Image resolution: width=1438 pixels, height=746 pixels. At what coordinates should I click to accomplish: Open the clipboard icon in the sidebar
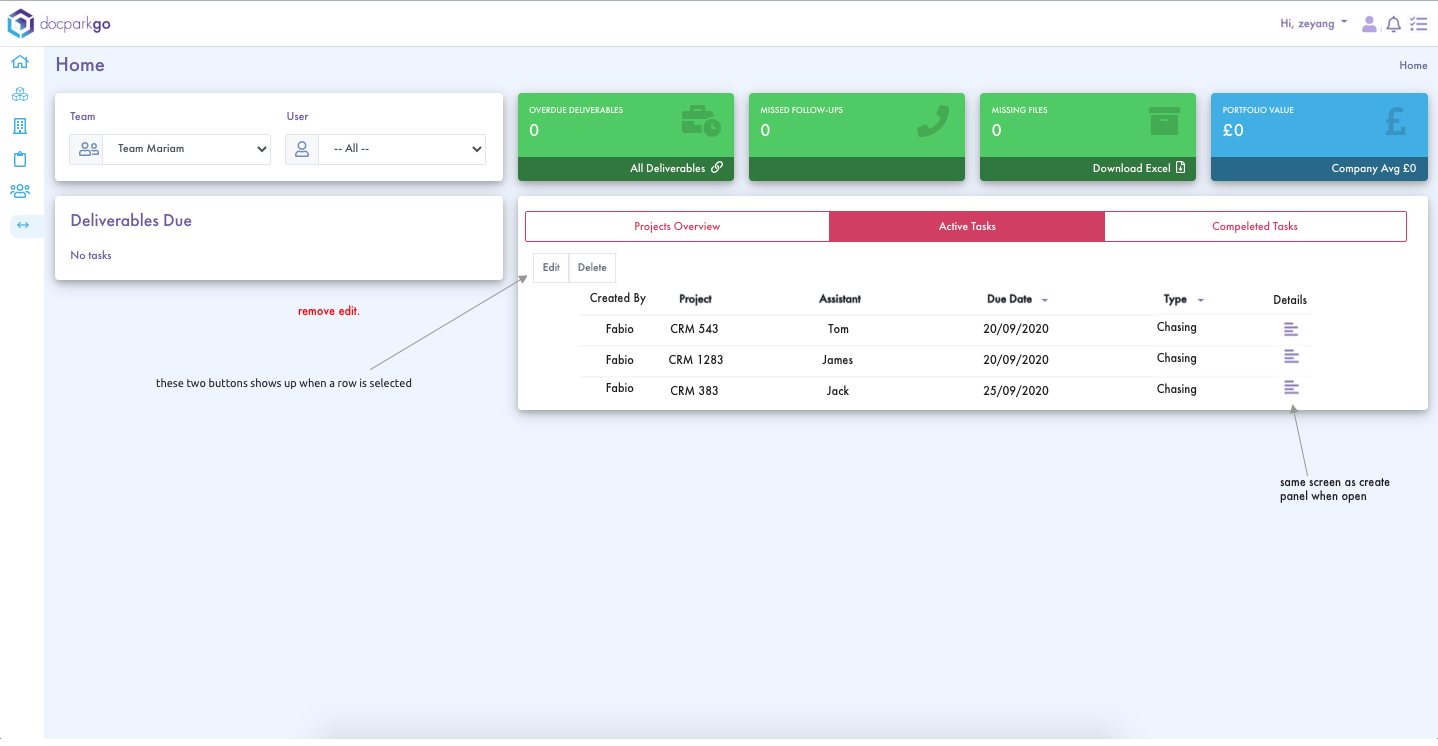[20, 159]
